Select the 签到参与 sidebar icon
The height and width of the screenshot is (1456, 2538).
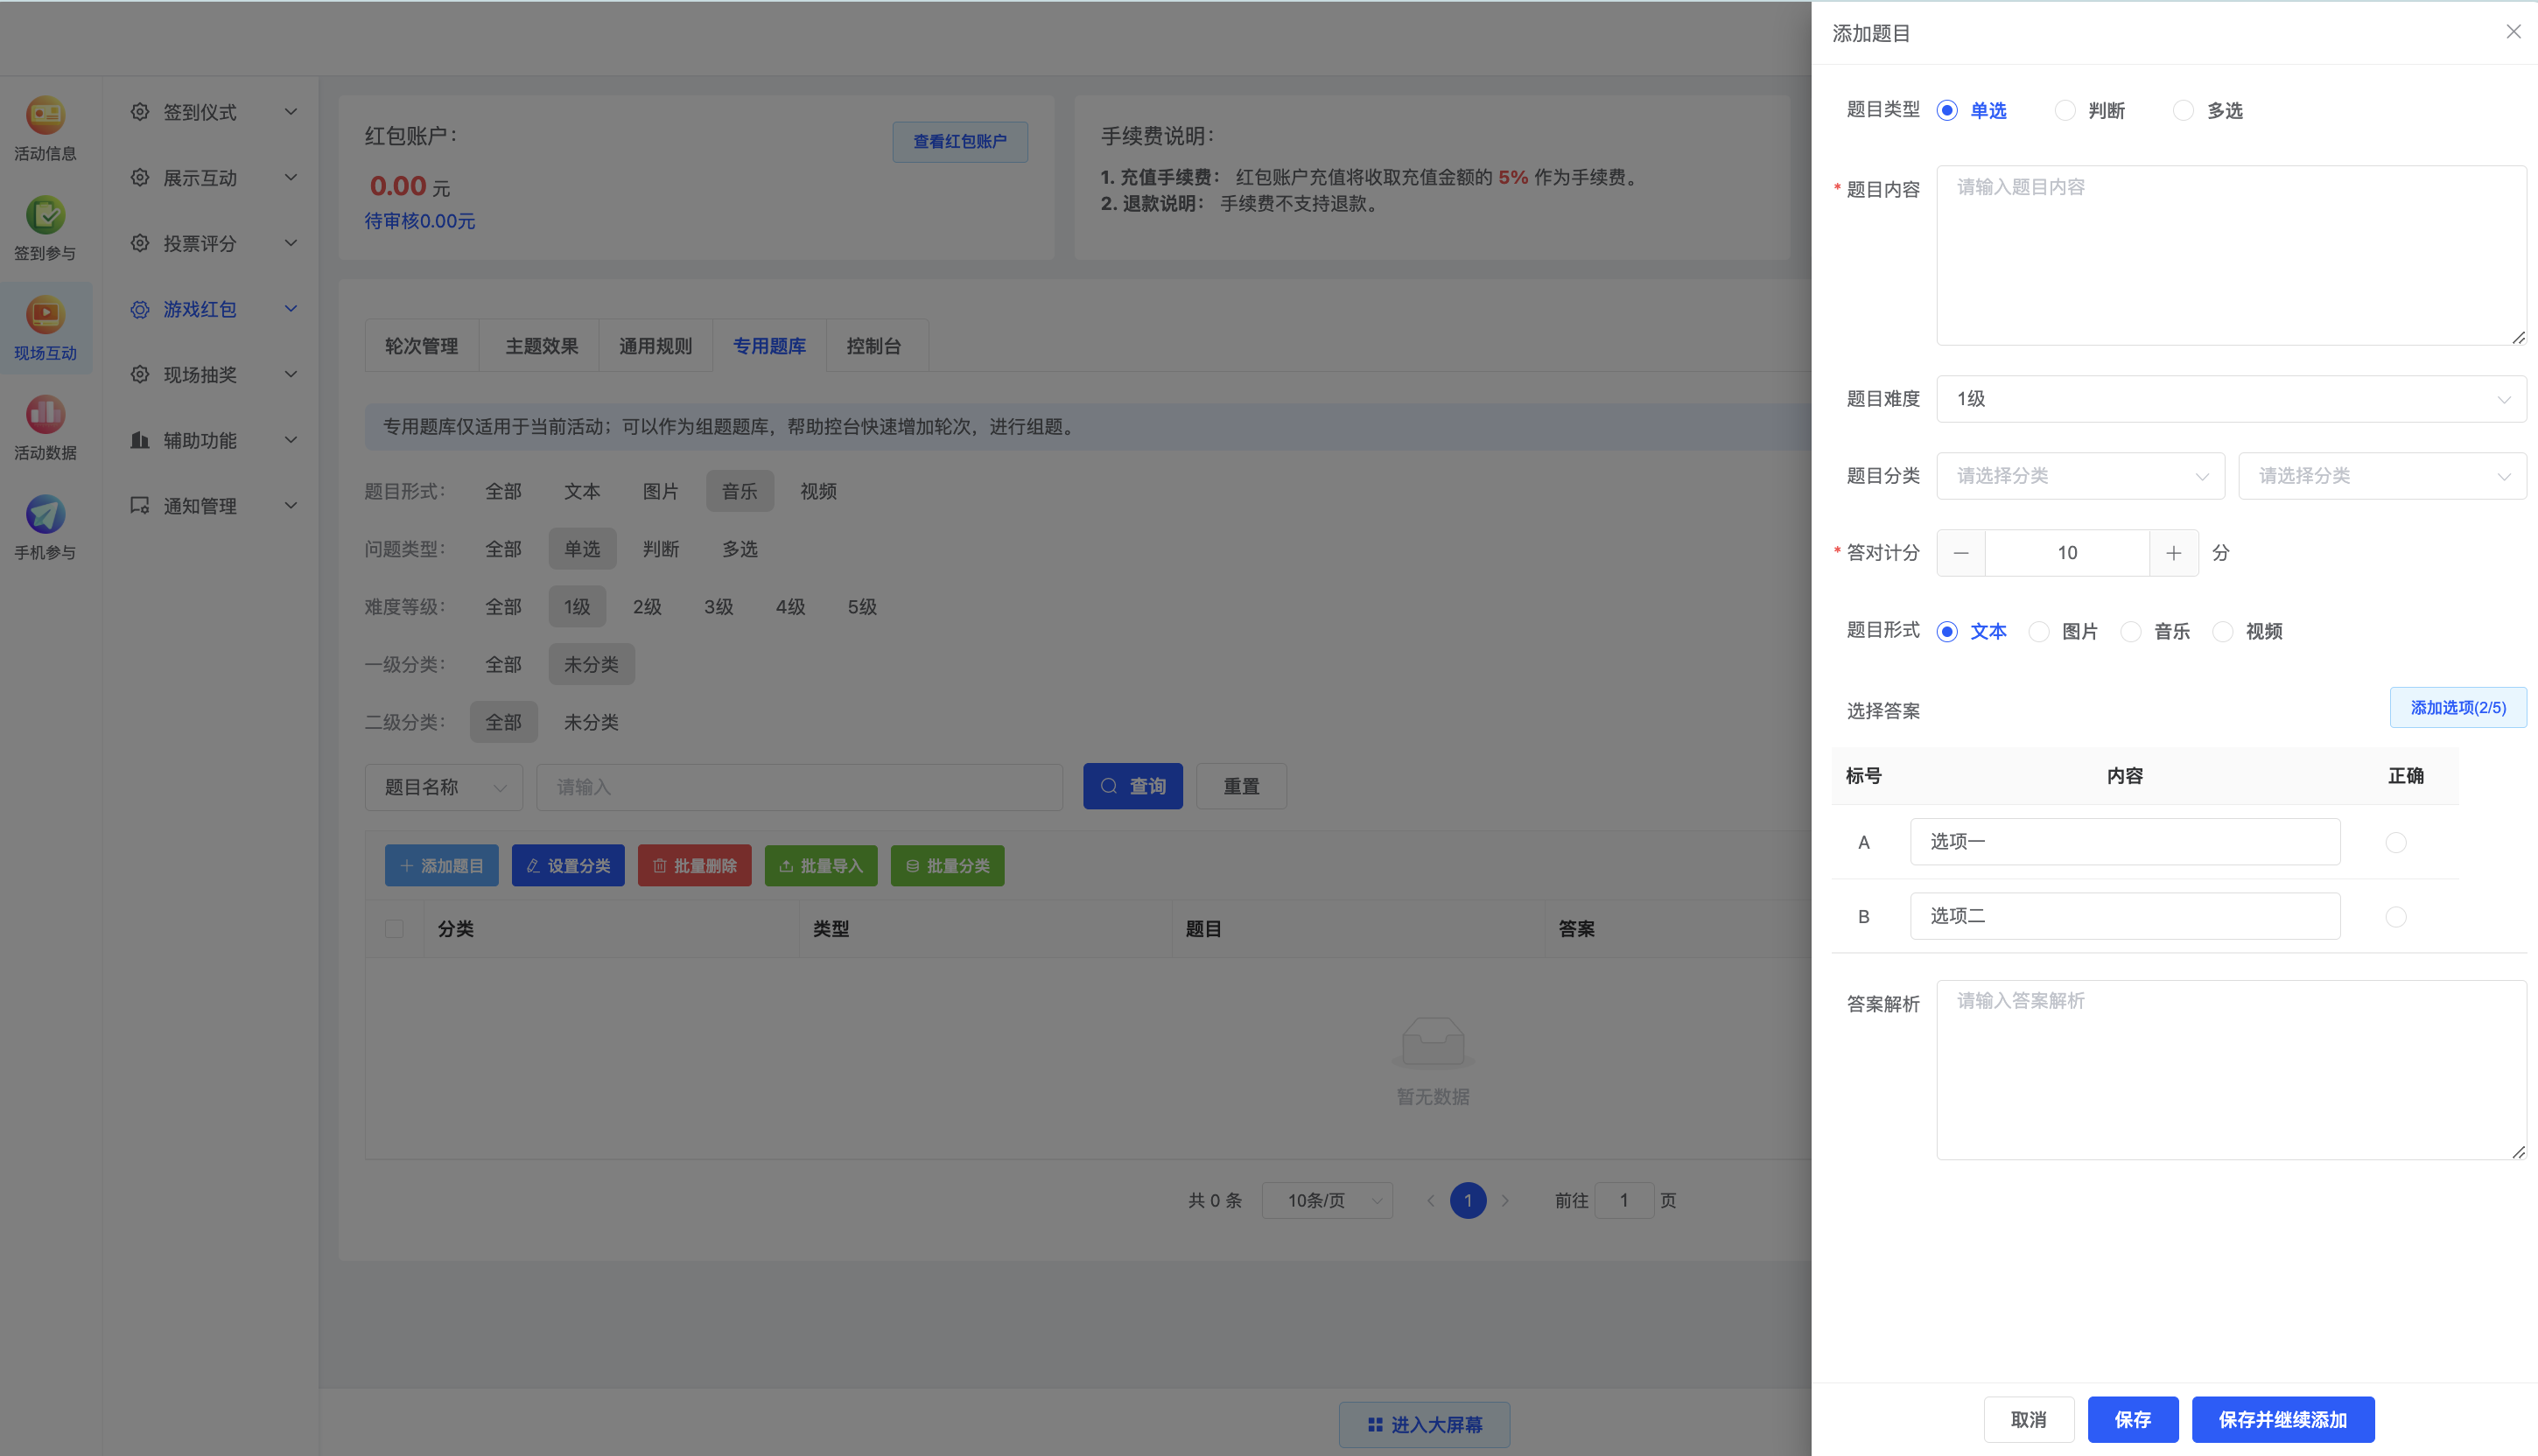click(45, 227)
